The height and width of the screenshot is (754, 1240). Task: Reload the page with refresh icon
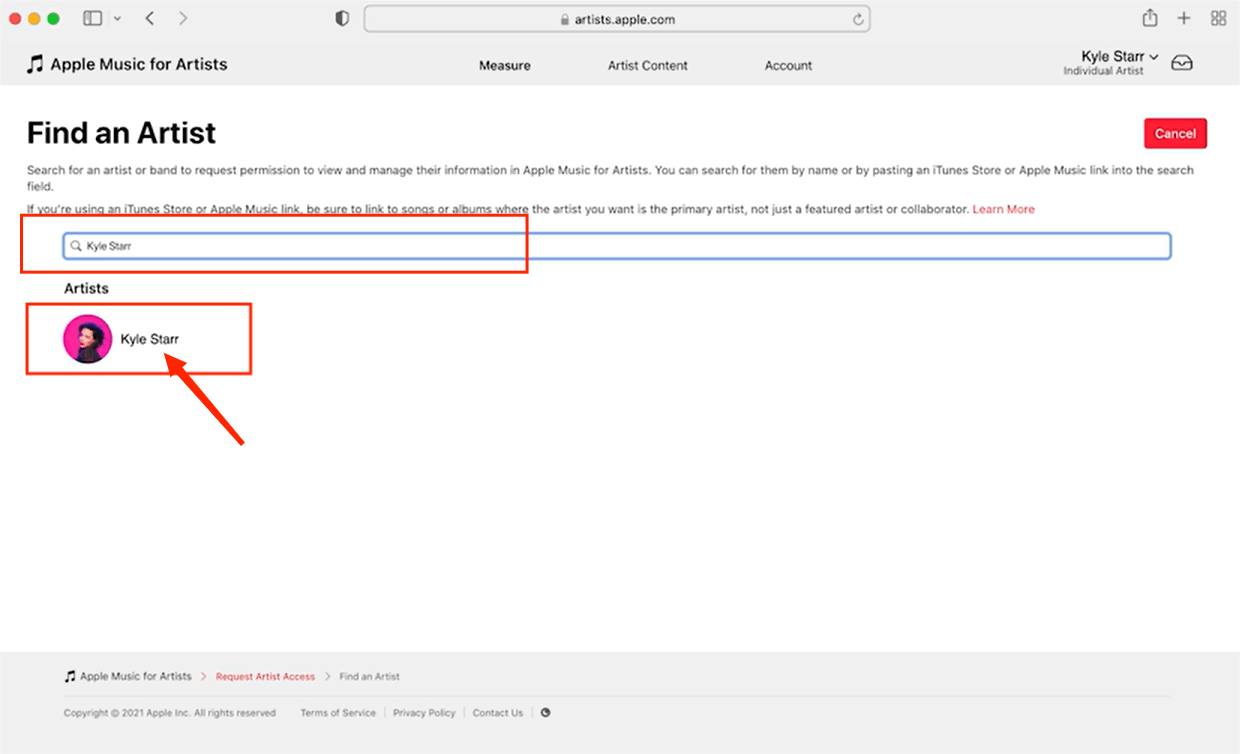click(858, 19)
